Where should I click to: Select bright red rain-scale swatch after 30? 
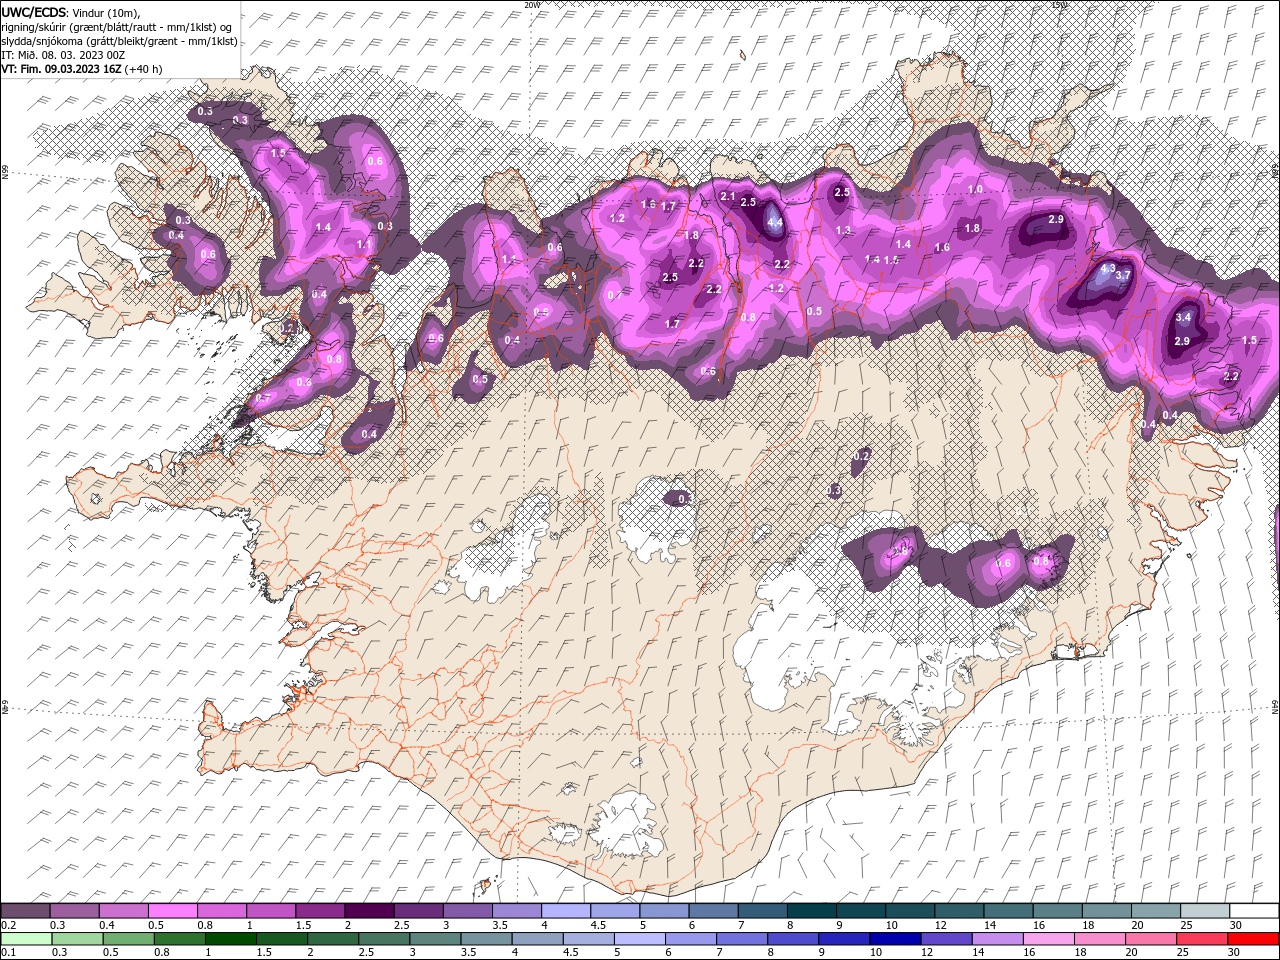(x=1253, y=939)
